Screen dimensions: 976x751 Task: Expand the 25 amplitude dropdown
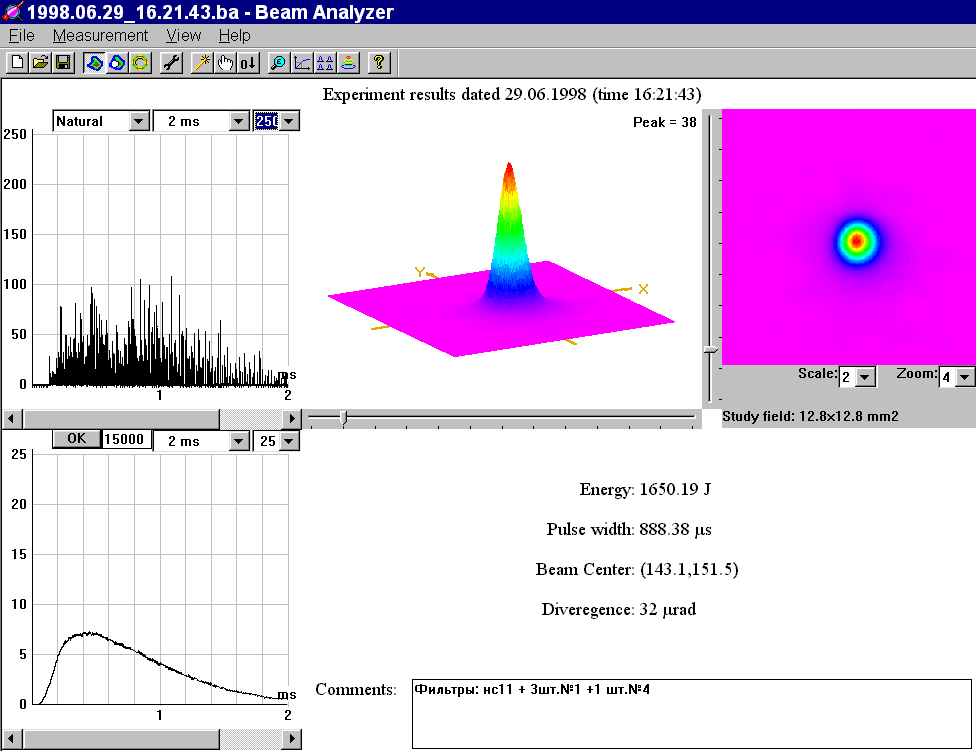289,441
